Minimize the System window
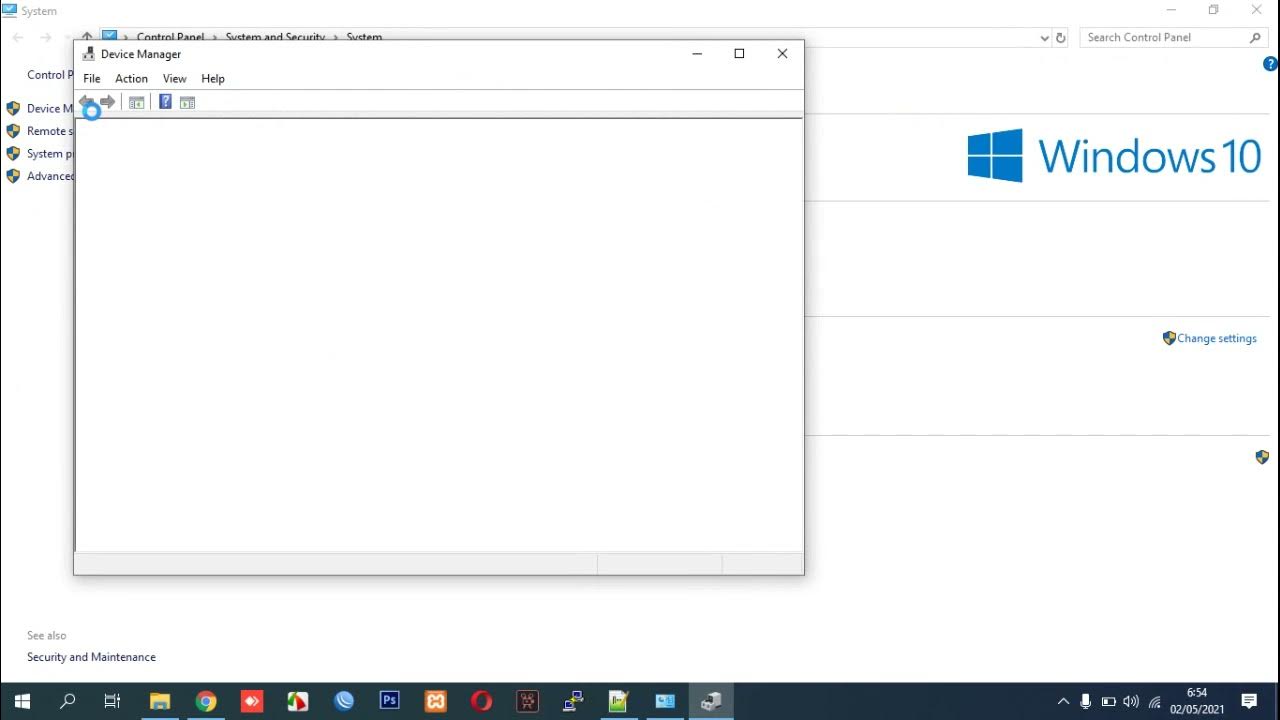The image size is (1280, 720). point(1171,10)
